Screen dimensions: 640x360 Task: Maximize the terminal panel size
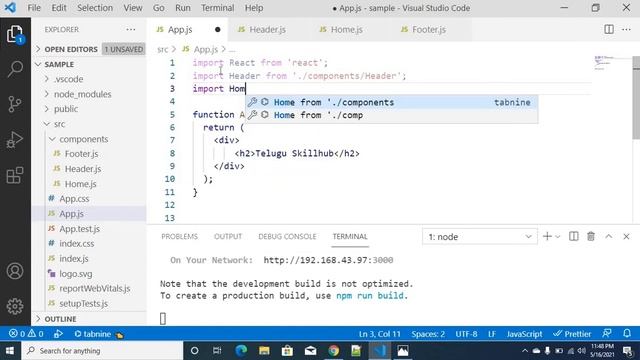[609, 236]
